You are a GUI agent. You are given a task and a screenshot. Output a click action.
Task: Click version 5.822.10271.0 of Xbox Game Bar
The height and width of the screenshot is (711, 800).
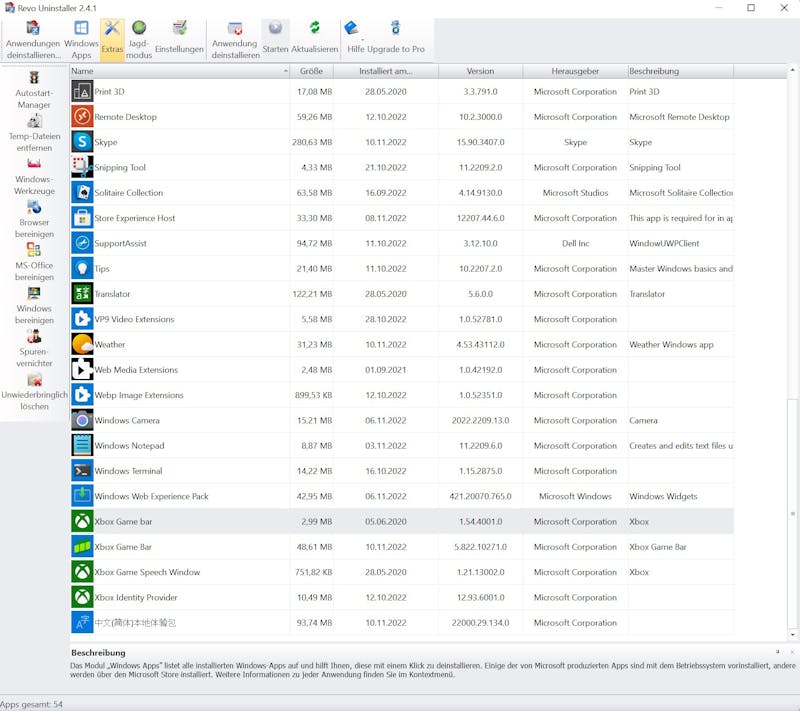point(480,547)
